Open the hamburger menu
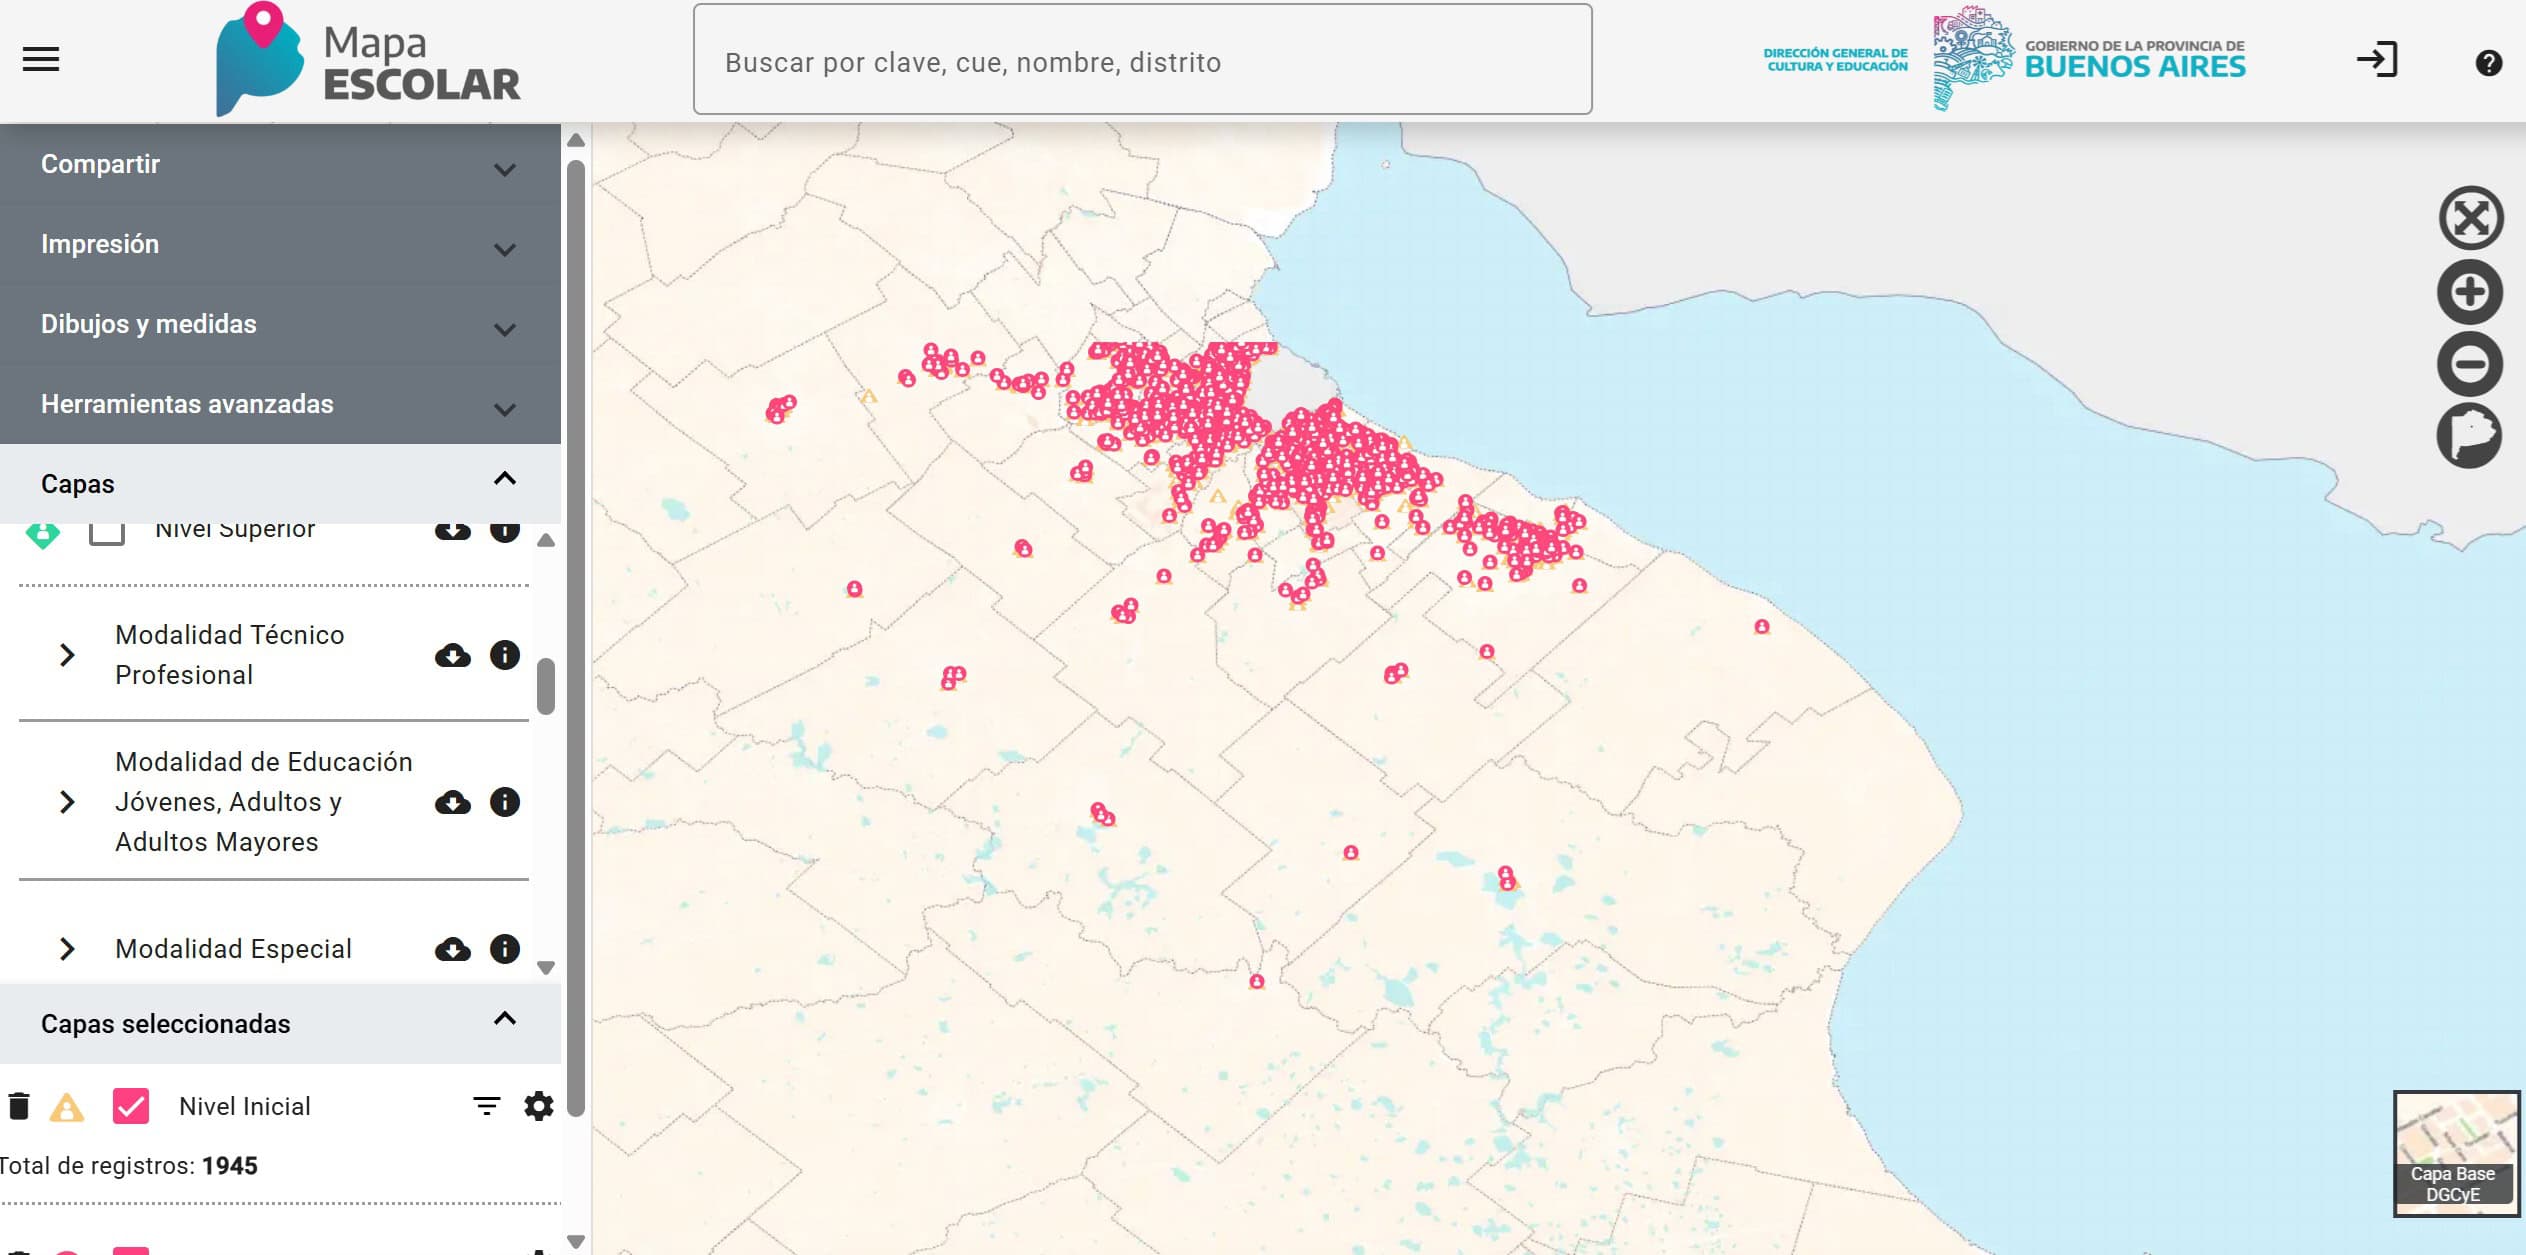This screenshot has width=2526, height=1255. tap(41, 60)
